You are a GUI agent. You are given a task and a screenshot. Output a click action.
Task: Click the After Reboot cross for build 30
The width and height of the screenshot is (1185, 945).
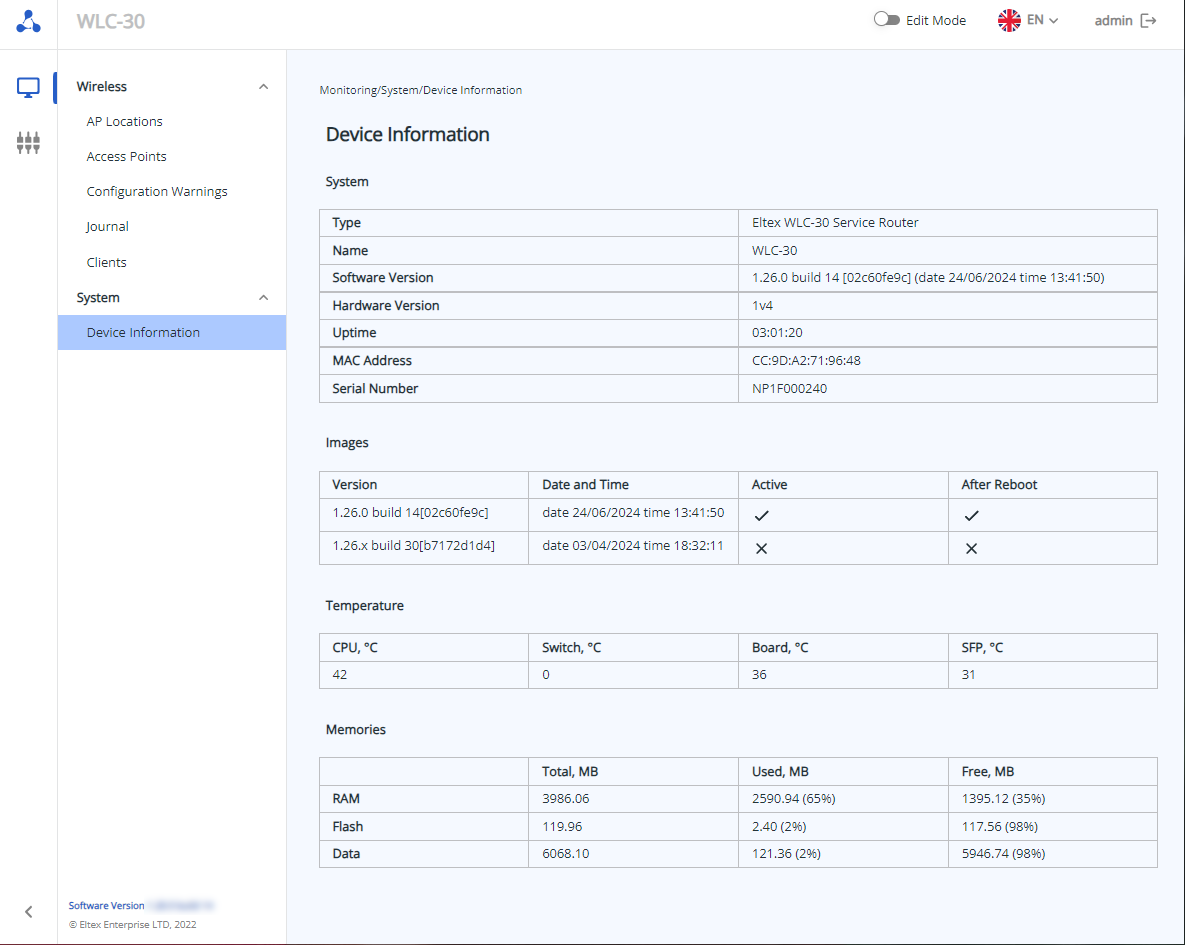pyautogui.click(x=971, y=549)
